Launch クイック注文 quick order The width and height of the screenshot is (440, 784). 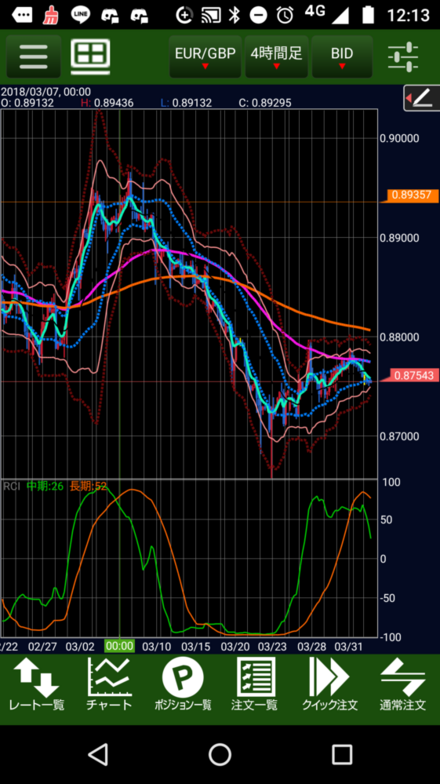(330, 685)
